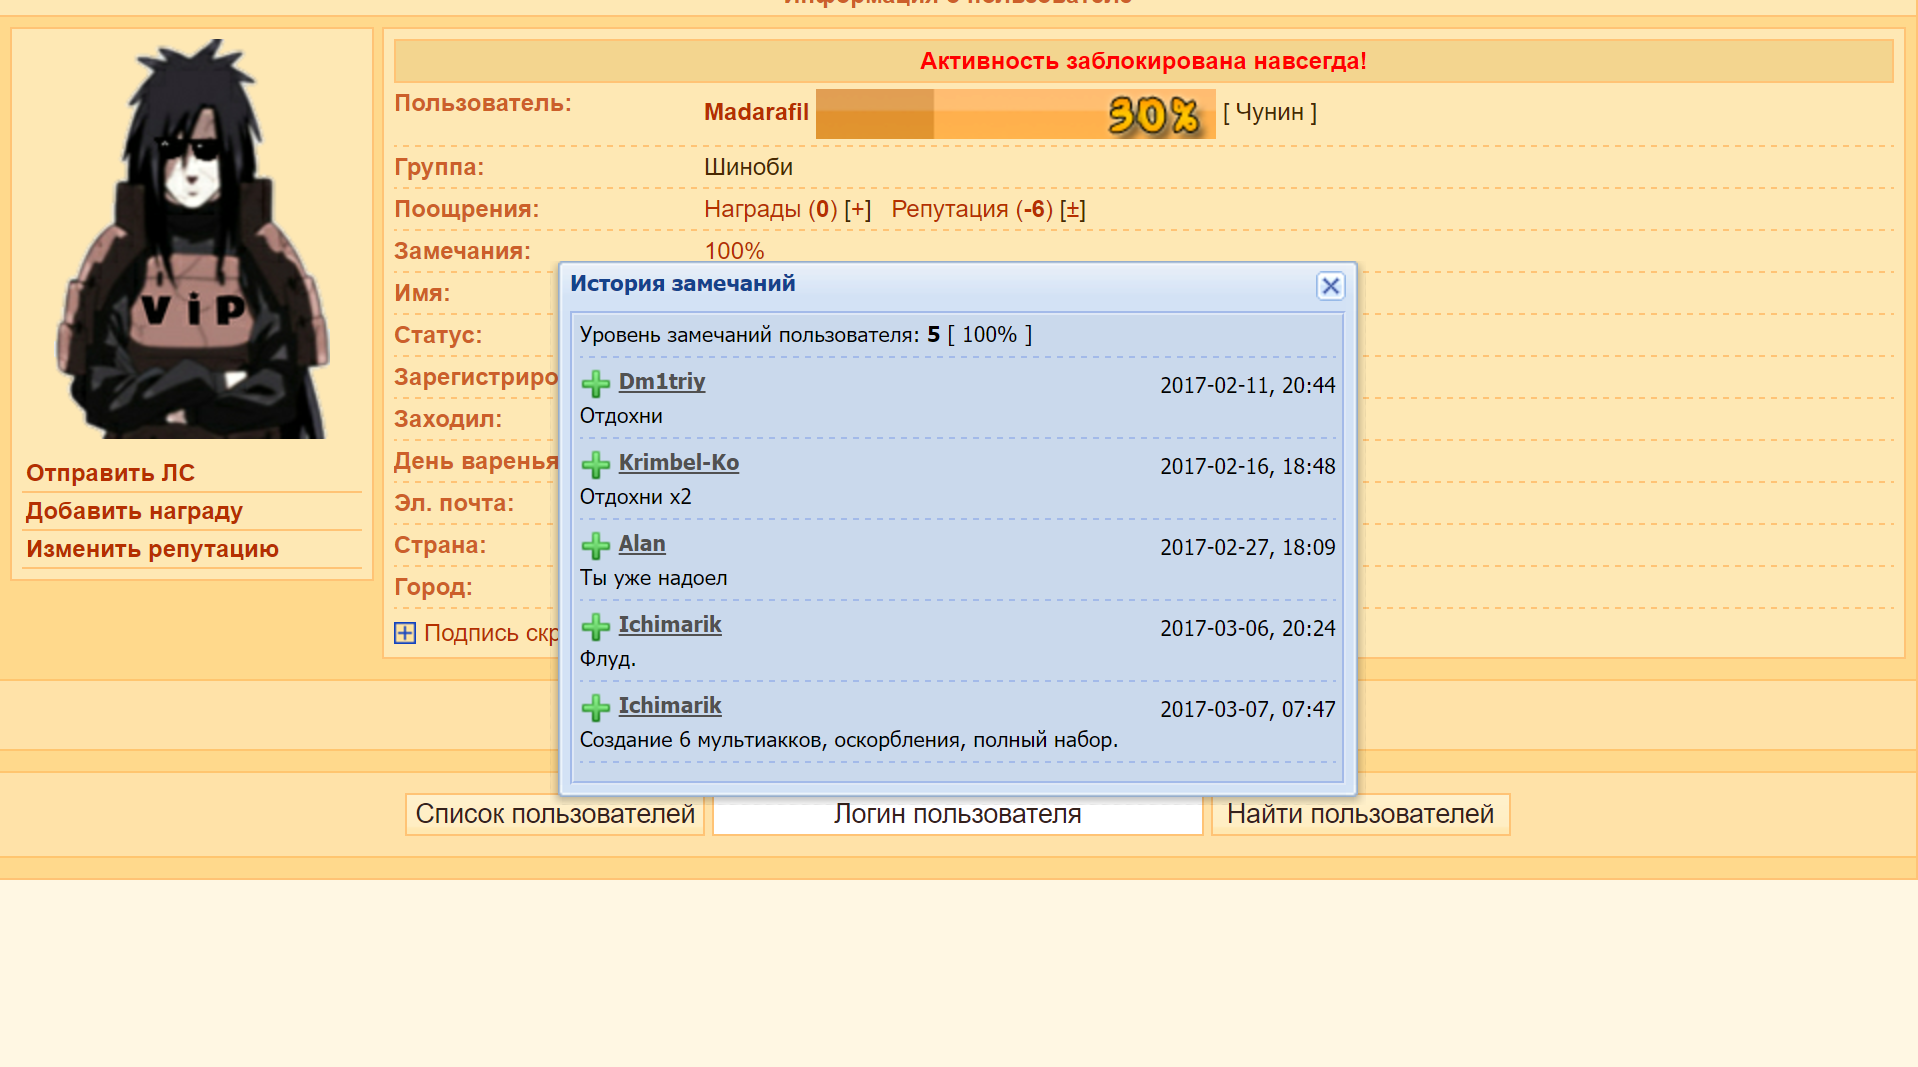Viewport: 1918px width, 1067px height.
Task: Click Активность заблокирована навсегда! banner
Action: (x=1143, y=61)
